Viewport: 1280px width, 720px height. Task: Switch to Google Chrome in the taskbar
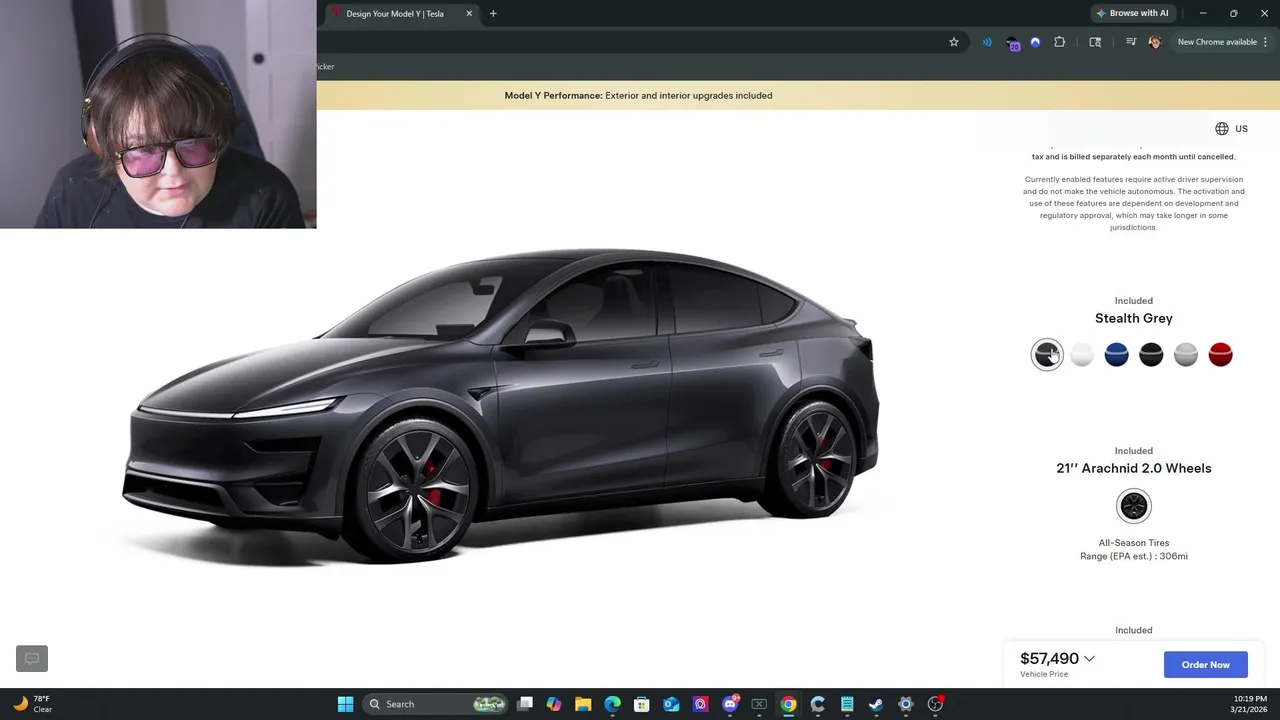tap(788, 704)
